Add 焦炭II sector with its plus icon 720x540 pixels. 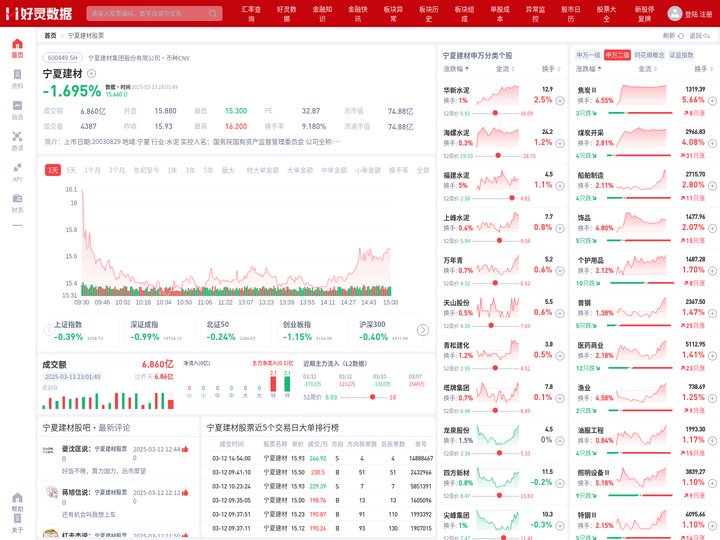[712, 101]
